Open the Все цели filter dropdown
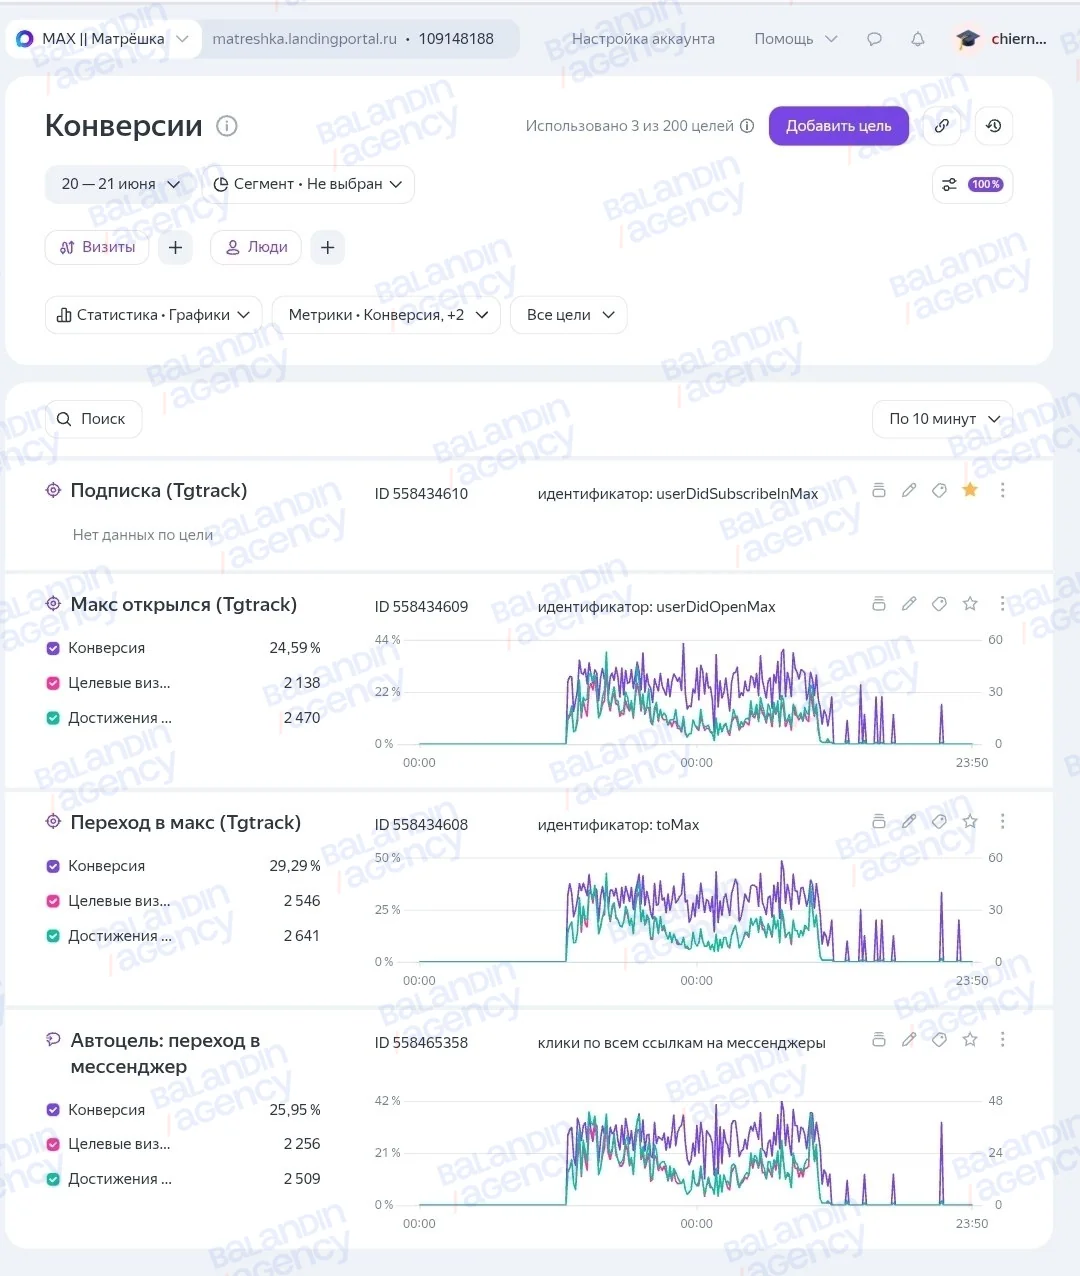Image resolution: width=1080 pixels, height=1276 pixels. pos(569,315)
